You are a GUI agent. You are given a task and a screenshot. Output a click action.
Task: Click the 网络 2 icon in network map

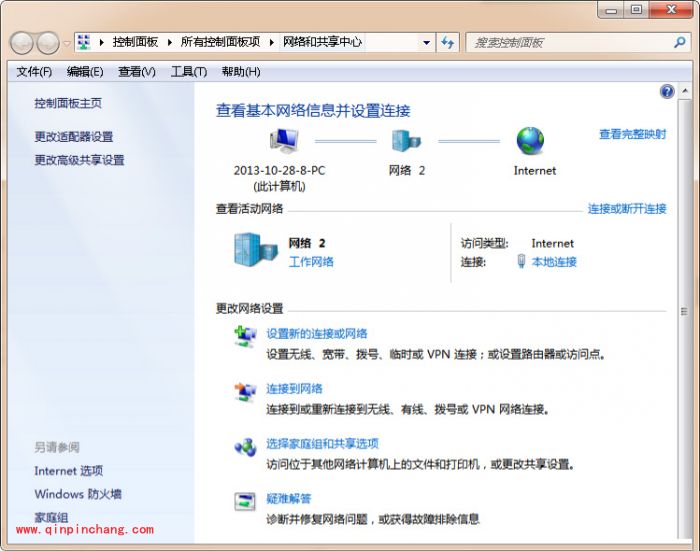tap(406, 140)
